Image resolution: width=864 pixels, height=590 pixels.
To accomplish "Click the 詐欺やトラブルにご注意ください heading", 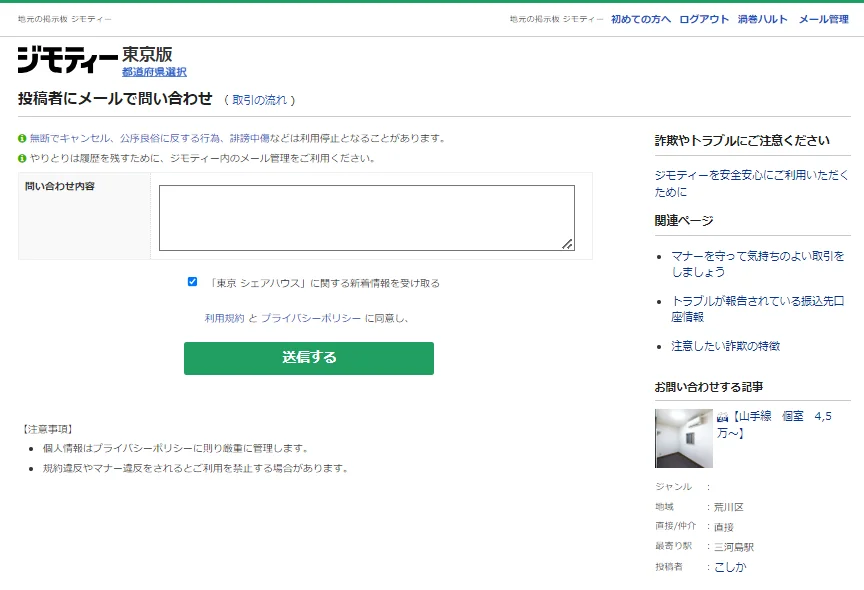I will point(742,140).
